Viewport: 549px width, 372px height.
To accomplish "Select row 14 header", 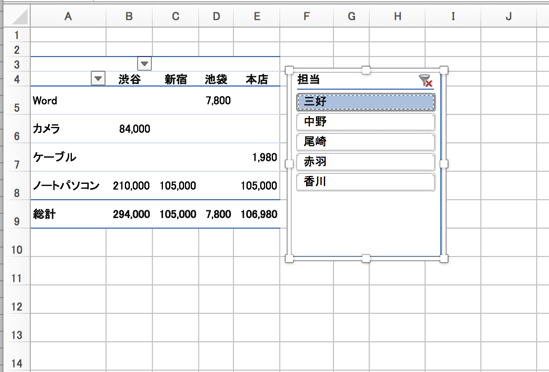I will point(17,357).
